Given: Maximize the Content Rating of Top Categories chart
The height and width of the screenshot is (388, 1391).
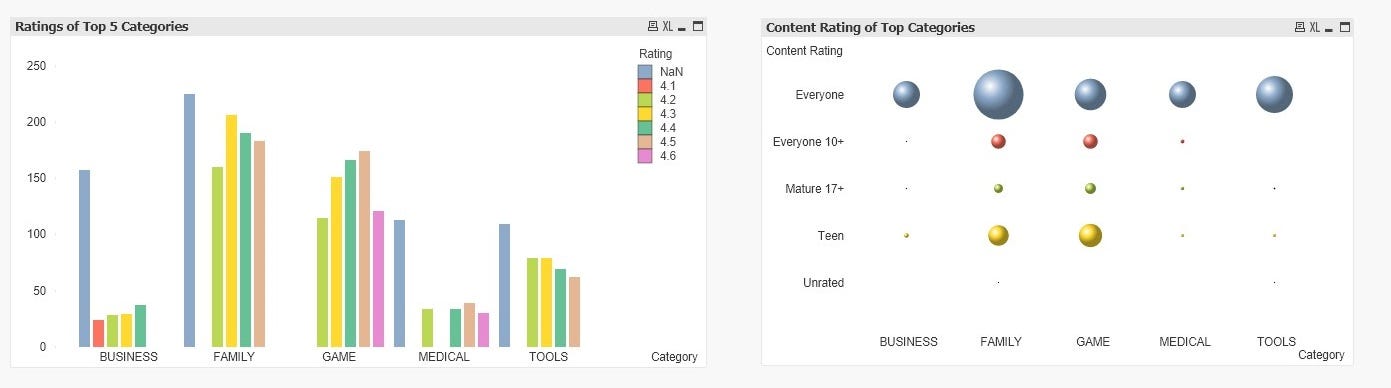Looking at the screenshot, I should [1345, 27].
